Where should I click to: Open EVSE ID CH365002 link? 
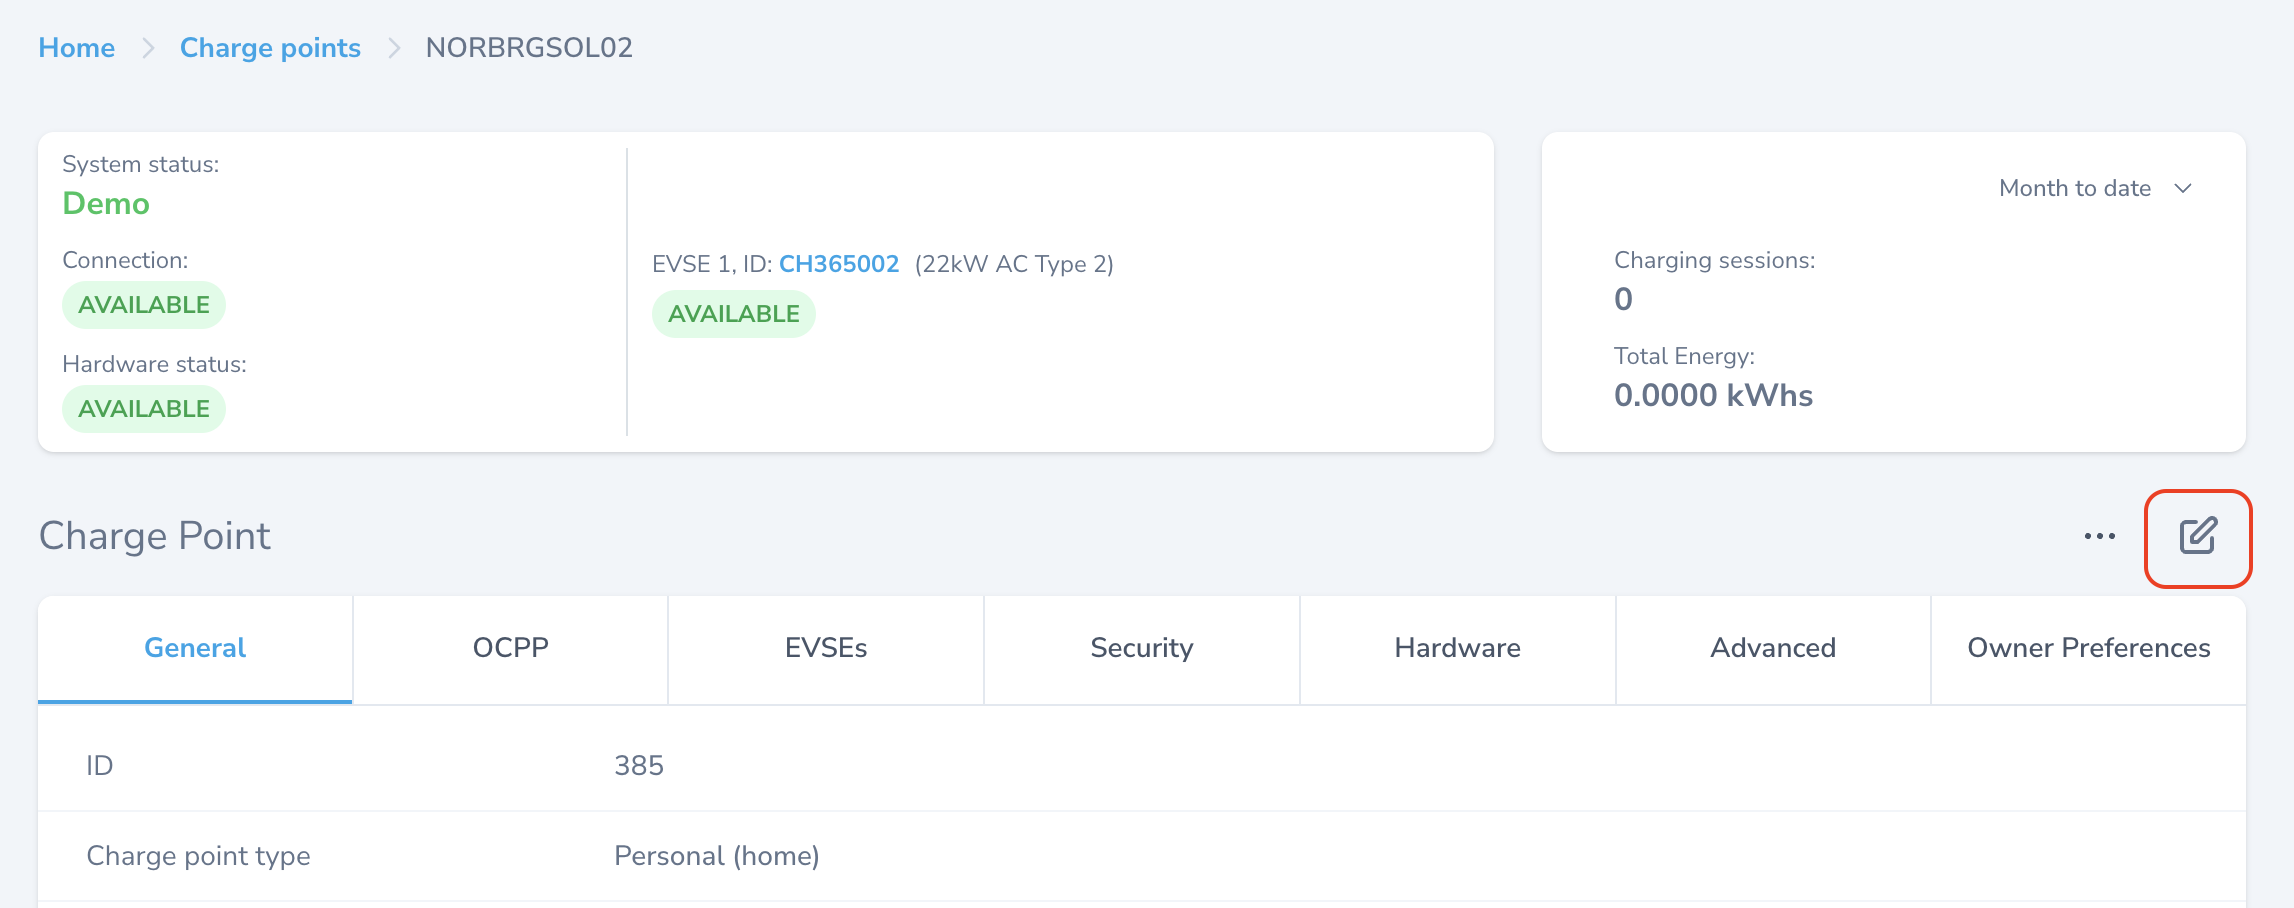839,264
